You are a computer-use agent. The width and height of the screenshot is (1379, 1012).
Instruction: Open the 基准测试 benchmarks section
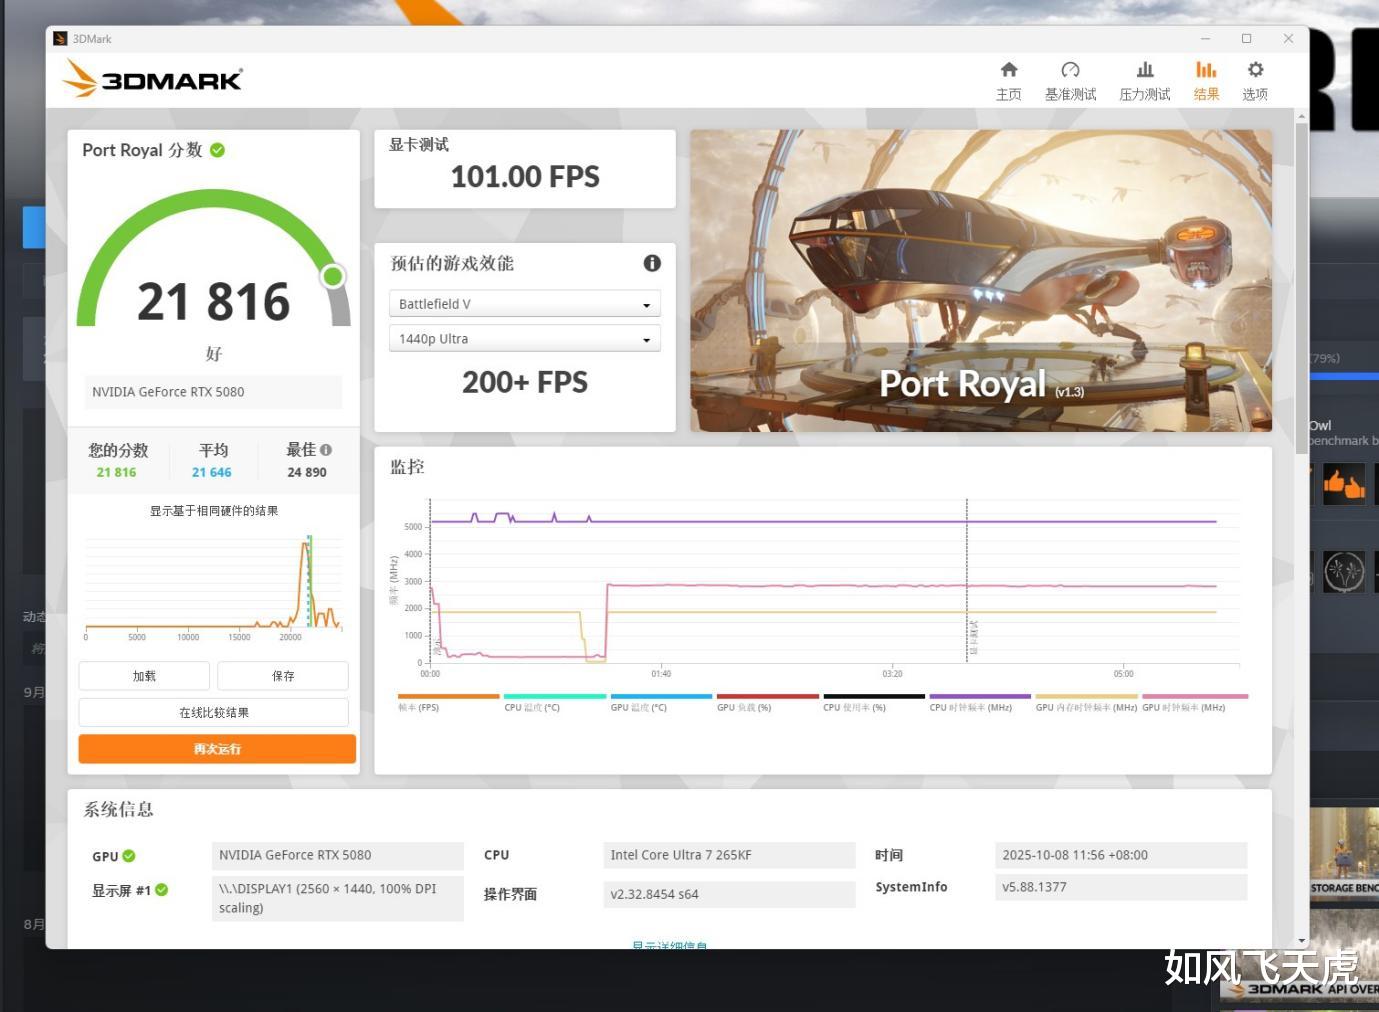click(1070, 81)
